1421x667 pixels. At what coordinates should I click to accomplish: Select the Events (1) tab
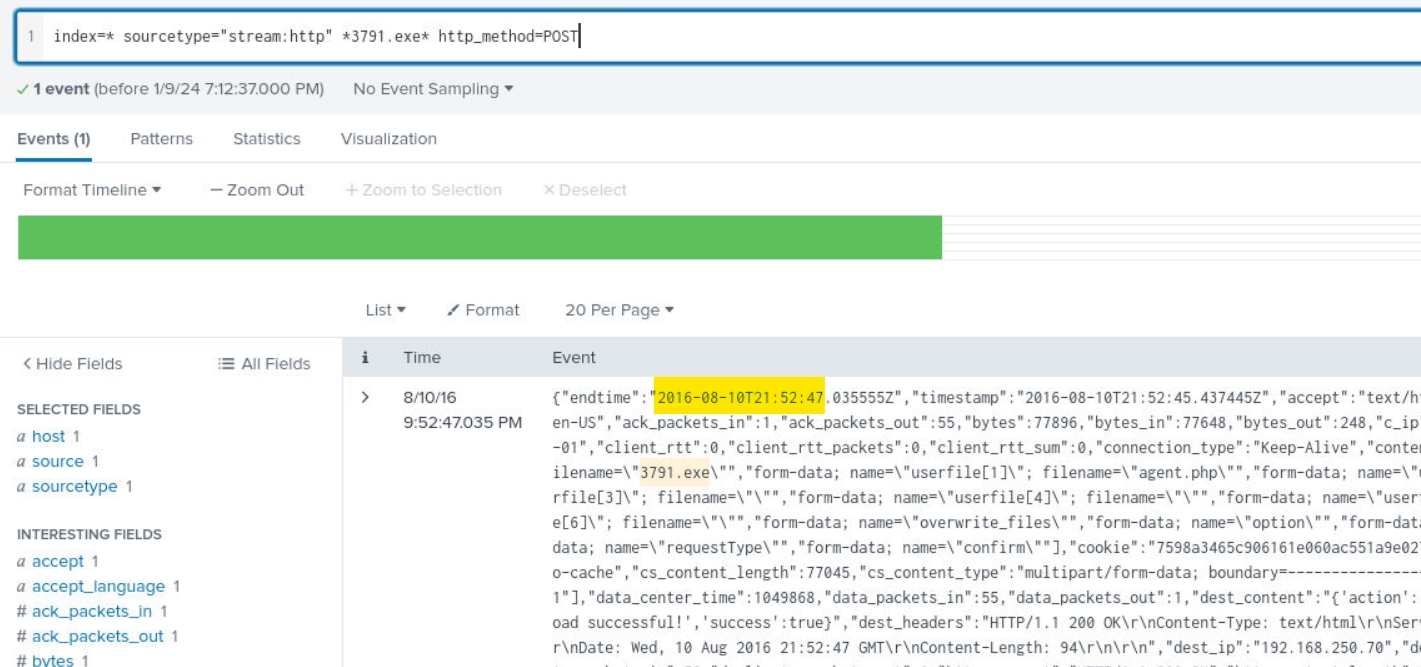coord(54,139)
